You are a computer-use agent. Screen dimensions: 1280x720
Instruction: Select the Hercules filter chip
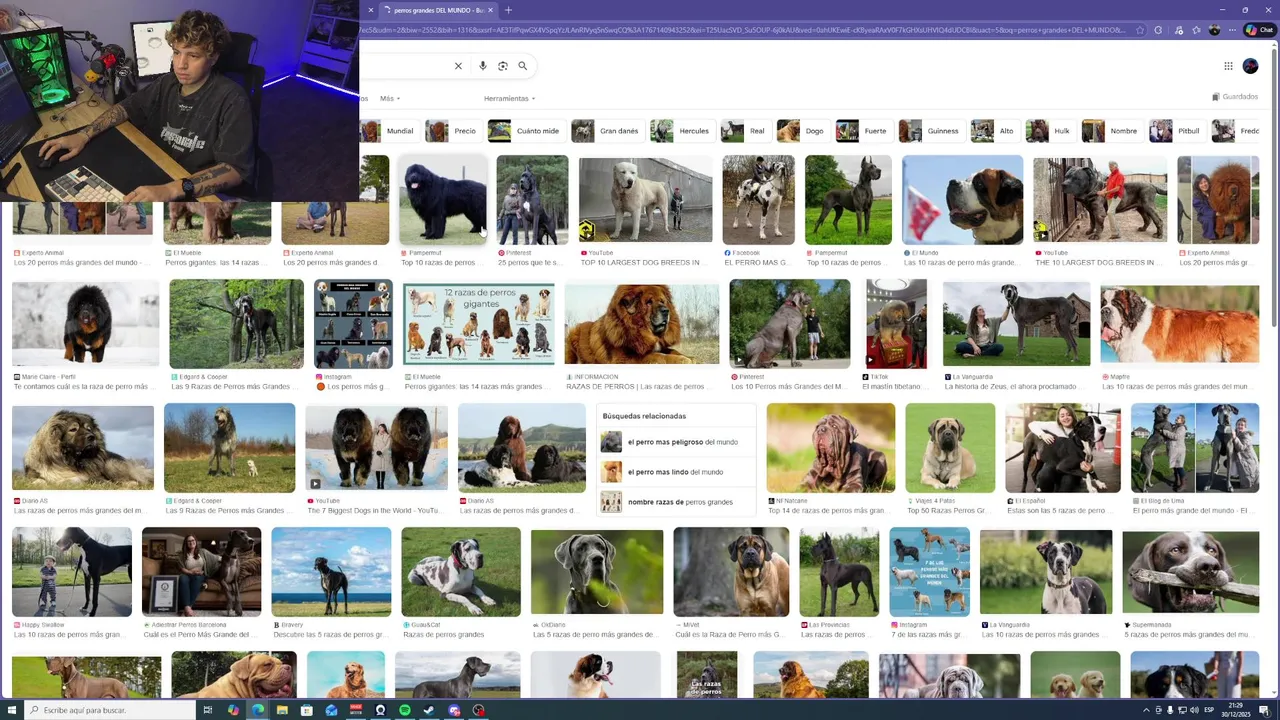click(681, 131)
